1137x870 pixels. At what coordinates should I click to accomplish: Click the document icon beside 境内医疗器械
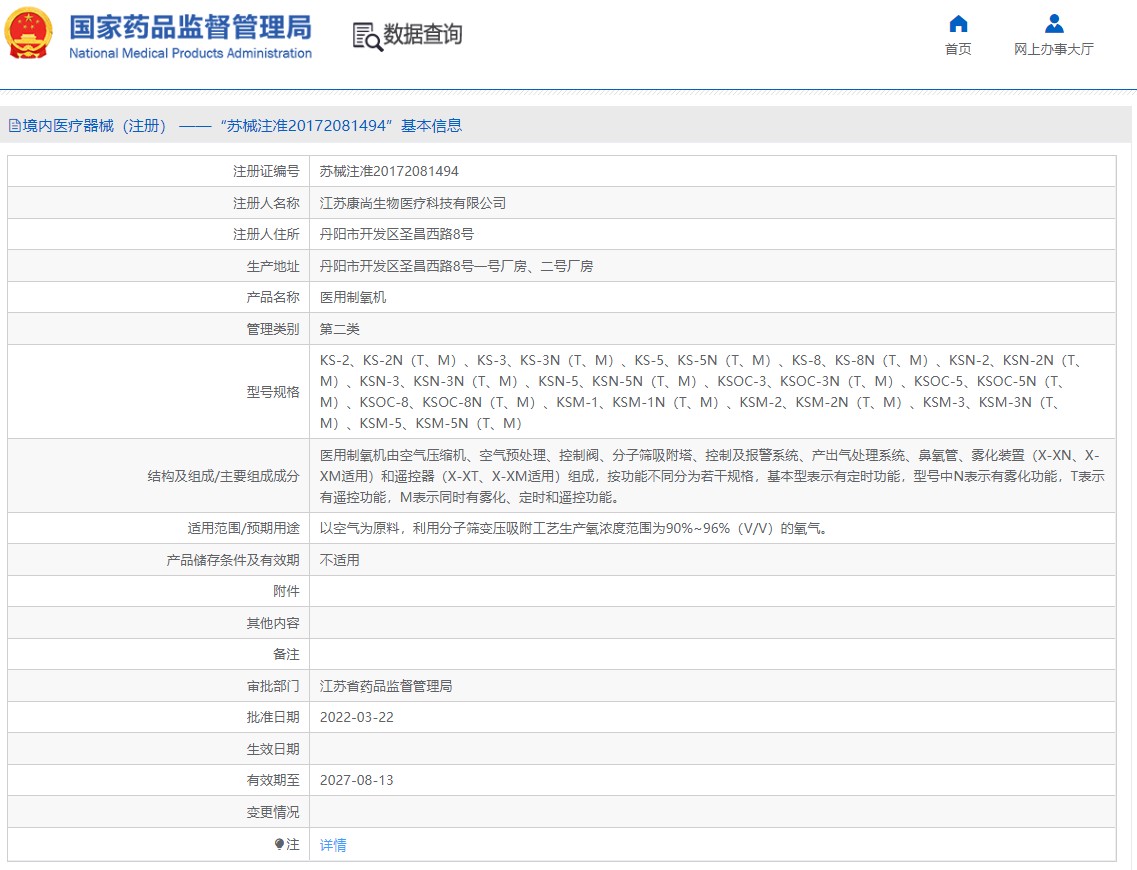[15, 126]
